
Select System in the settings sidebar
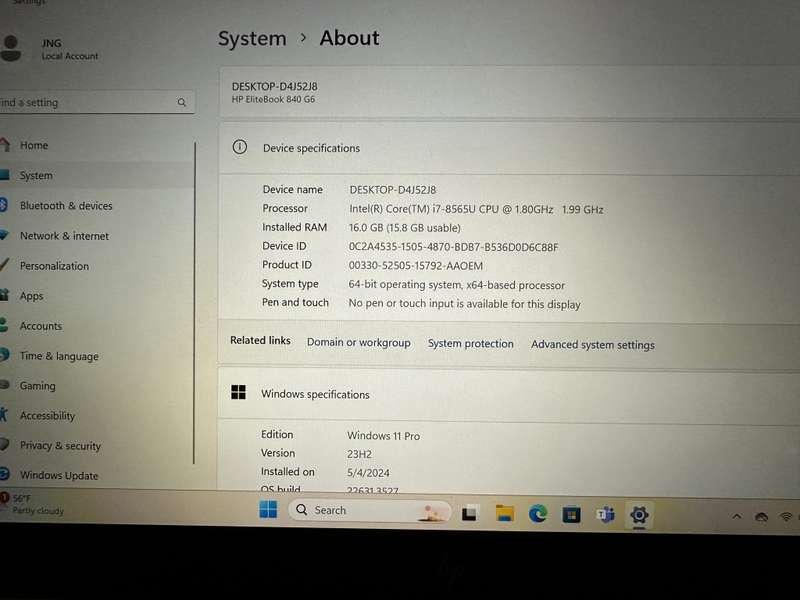click(x=96, y=176)
